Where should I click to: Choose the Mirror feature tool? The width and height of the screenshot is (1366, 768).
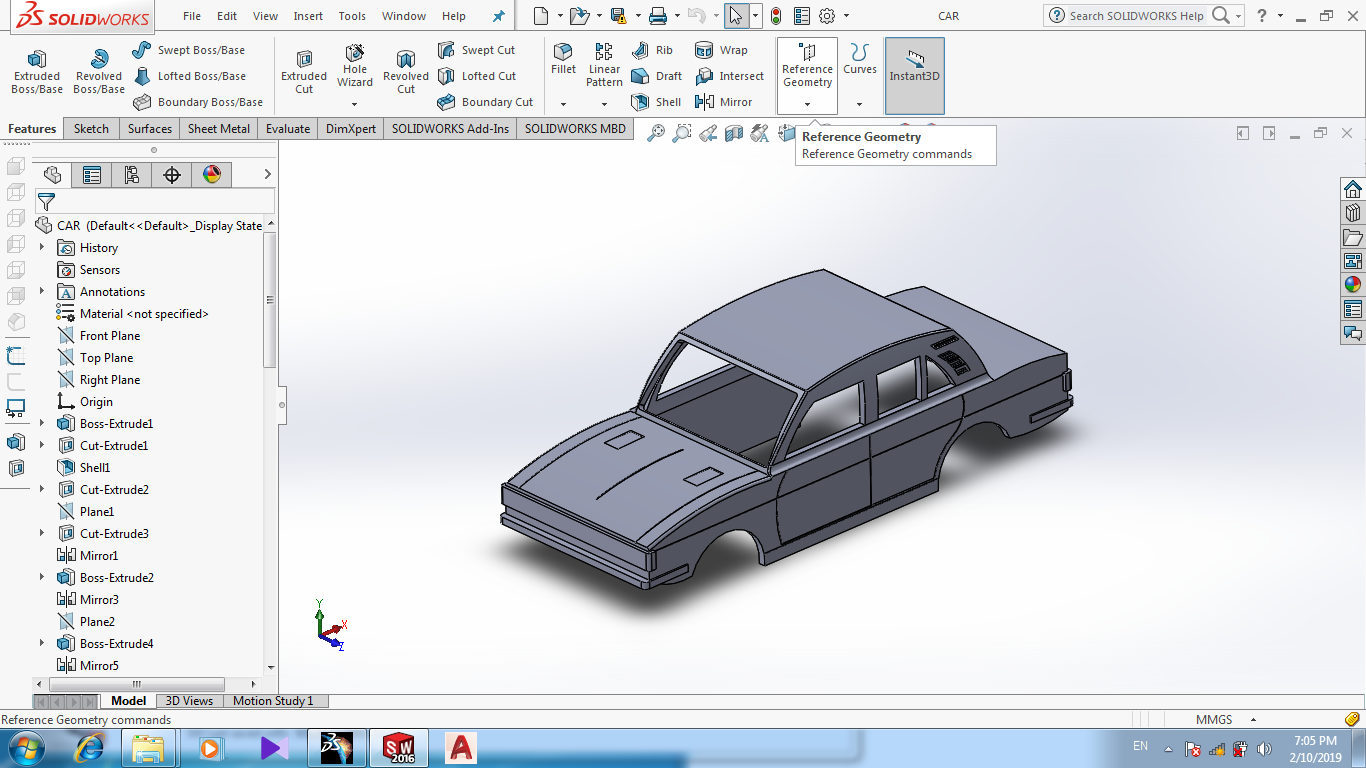coord(725,102)
